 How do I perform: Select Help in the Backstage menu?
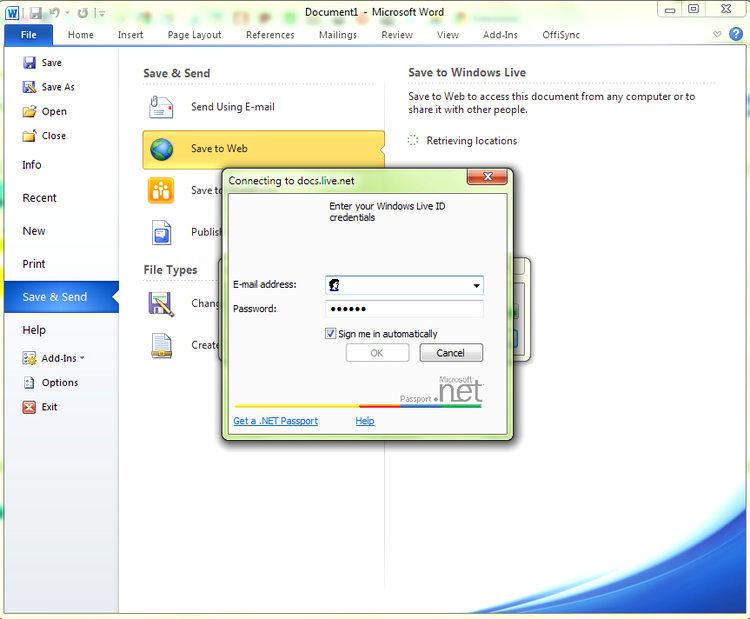[33, 330]
